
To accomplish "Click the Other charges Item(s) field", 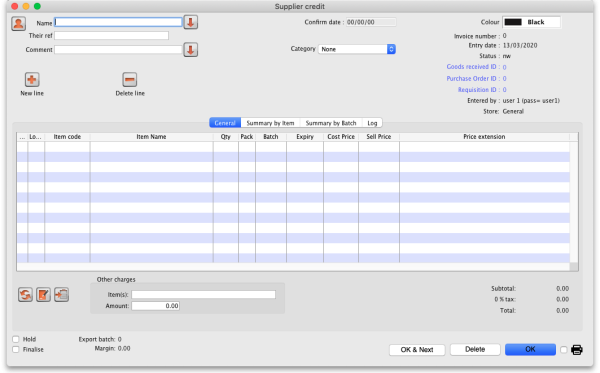I will tap(204, 295).
